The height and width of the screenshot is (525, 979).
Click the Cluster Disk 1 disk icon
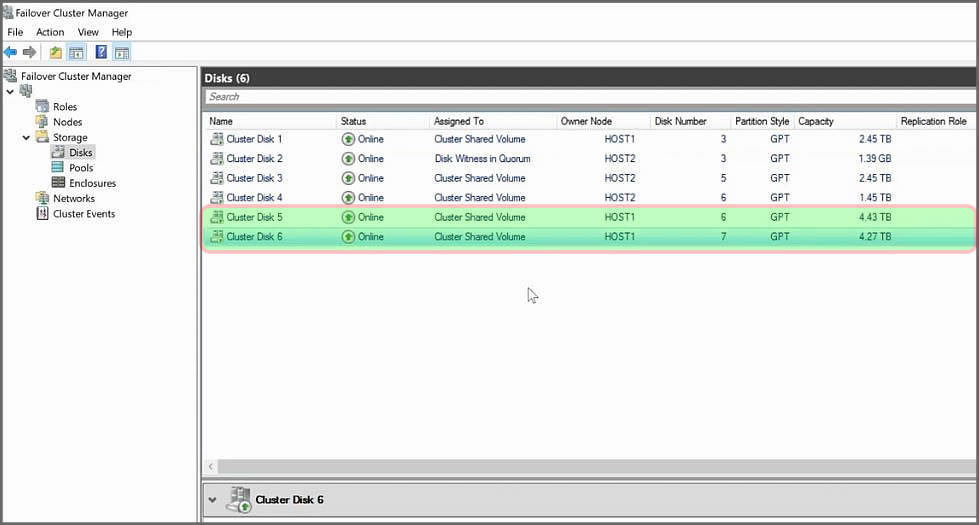(217, 139)
